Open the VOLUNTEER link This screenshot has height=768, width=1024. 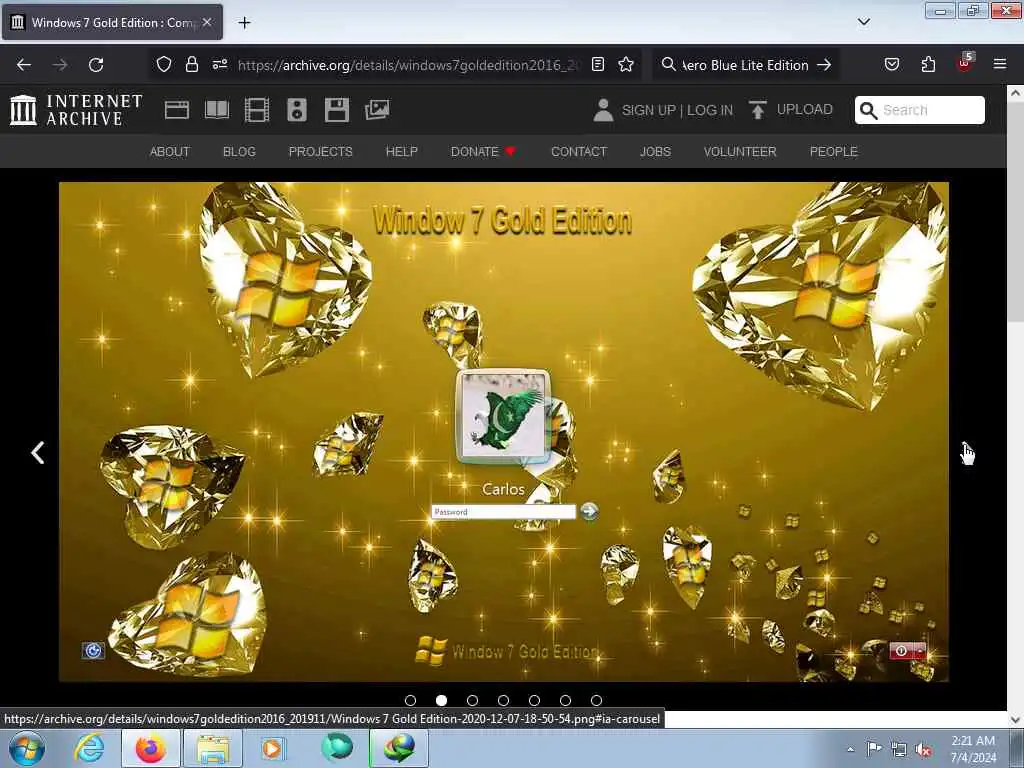[x=740, y=152]
